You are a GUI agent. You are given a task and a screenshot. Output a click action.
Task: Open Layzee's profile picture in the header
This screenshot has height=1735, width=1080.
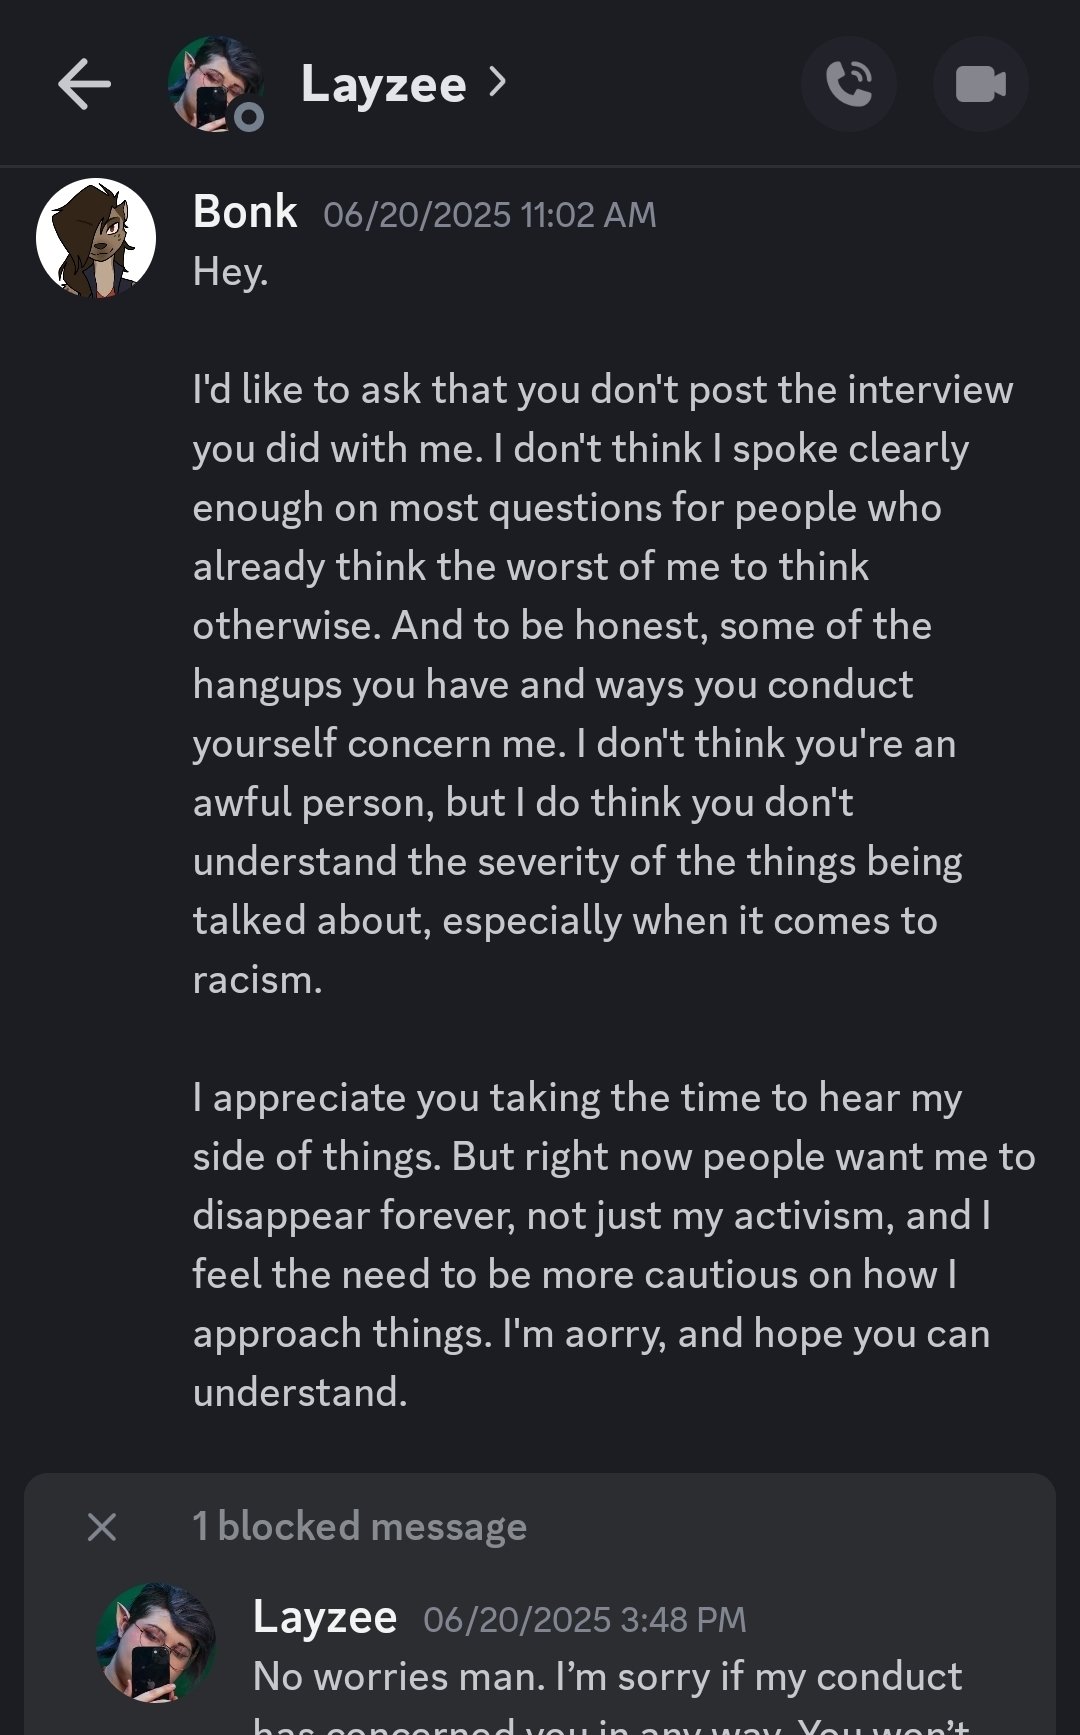(214, 84)
